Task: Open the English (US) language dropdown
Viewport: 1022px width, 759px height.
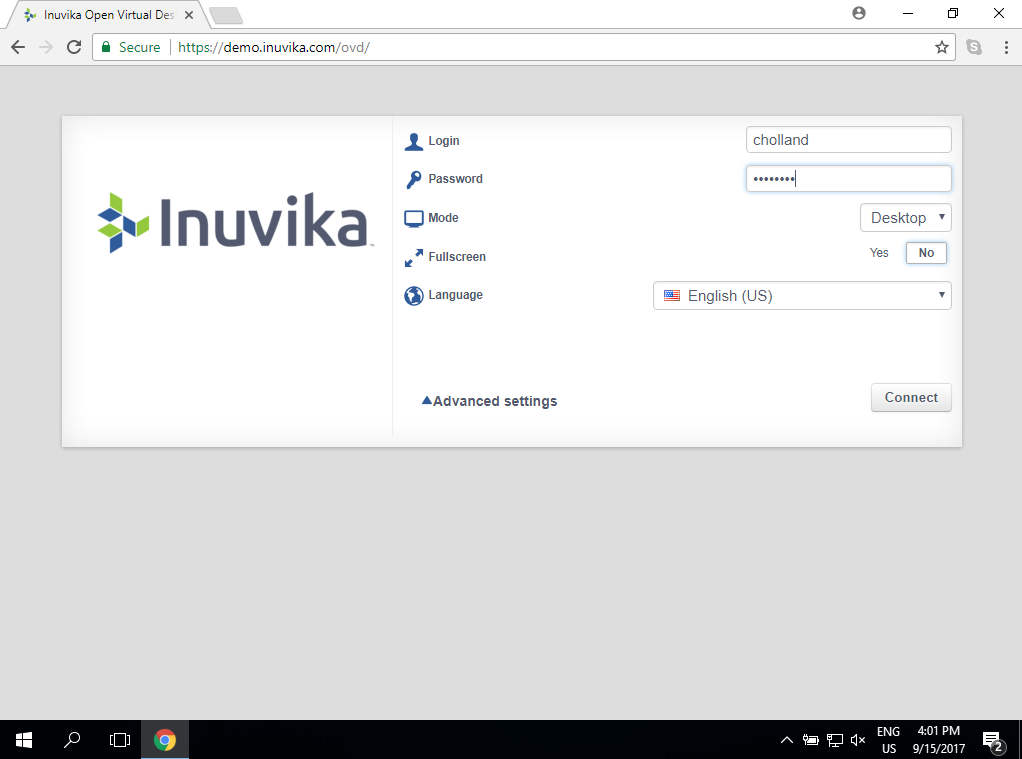Action: pos(801,295)
